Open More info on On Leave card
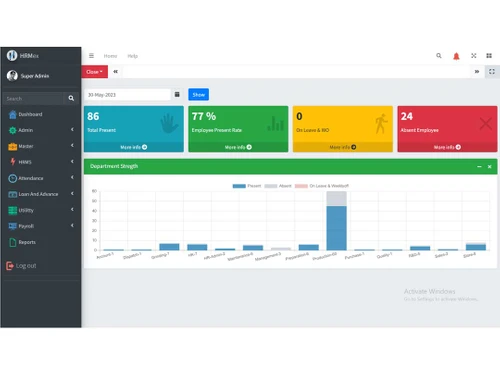The width and height of the screenshot is (500, 375). pyautogui.click(x=343, y=147)
